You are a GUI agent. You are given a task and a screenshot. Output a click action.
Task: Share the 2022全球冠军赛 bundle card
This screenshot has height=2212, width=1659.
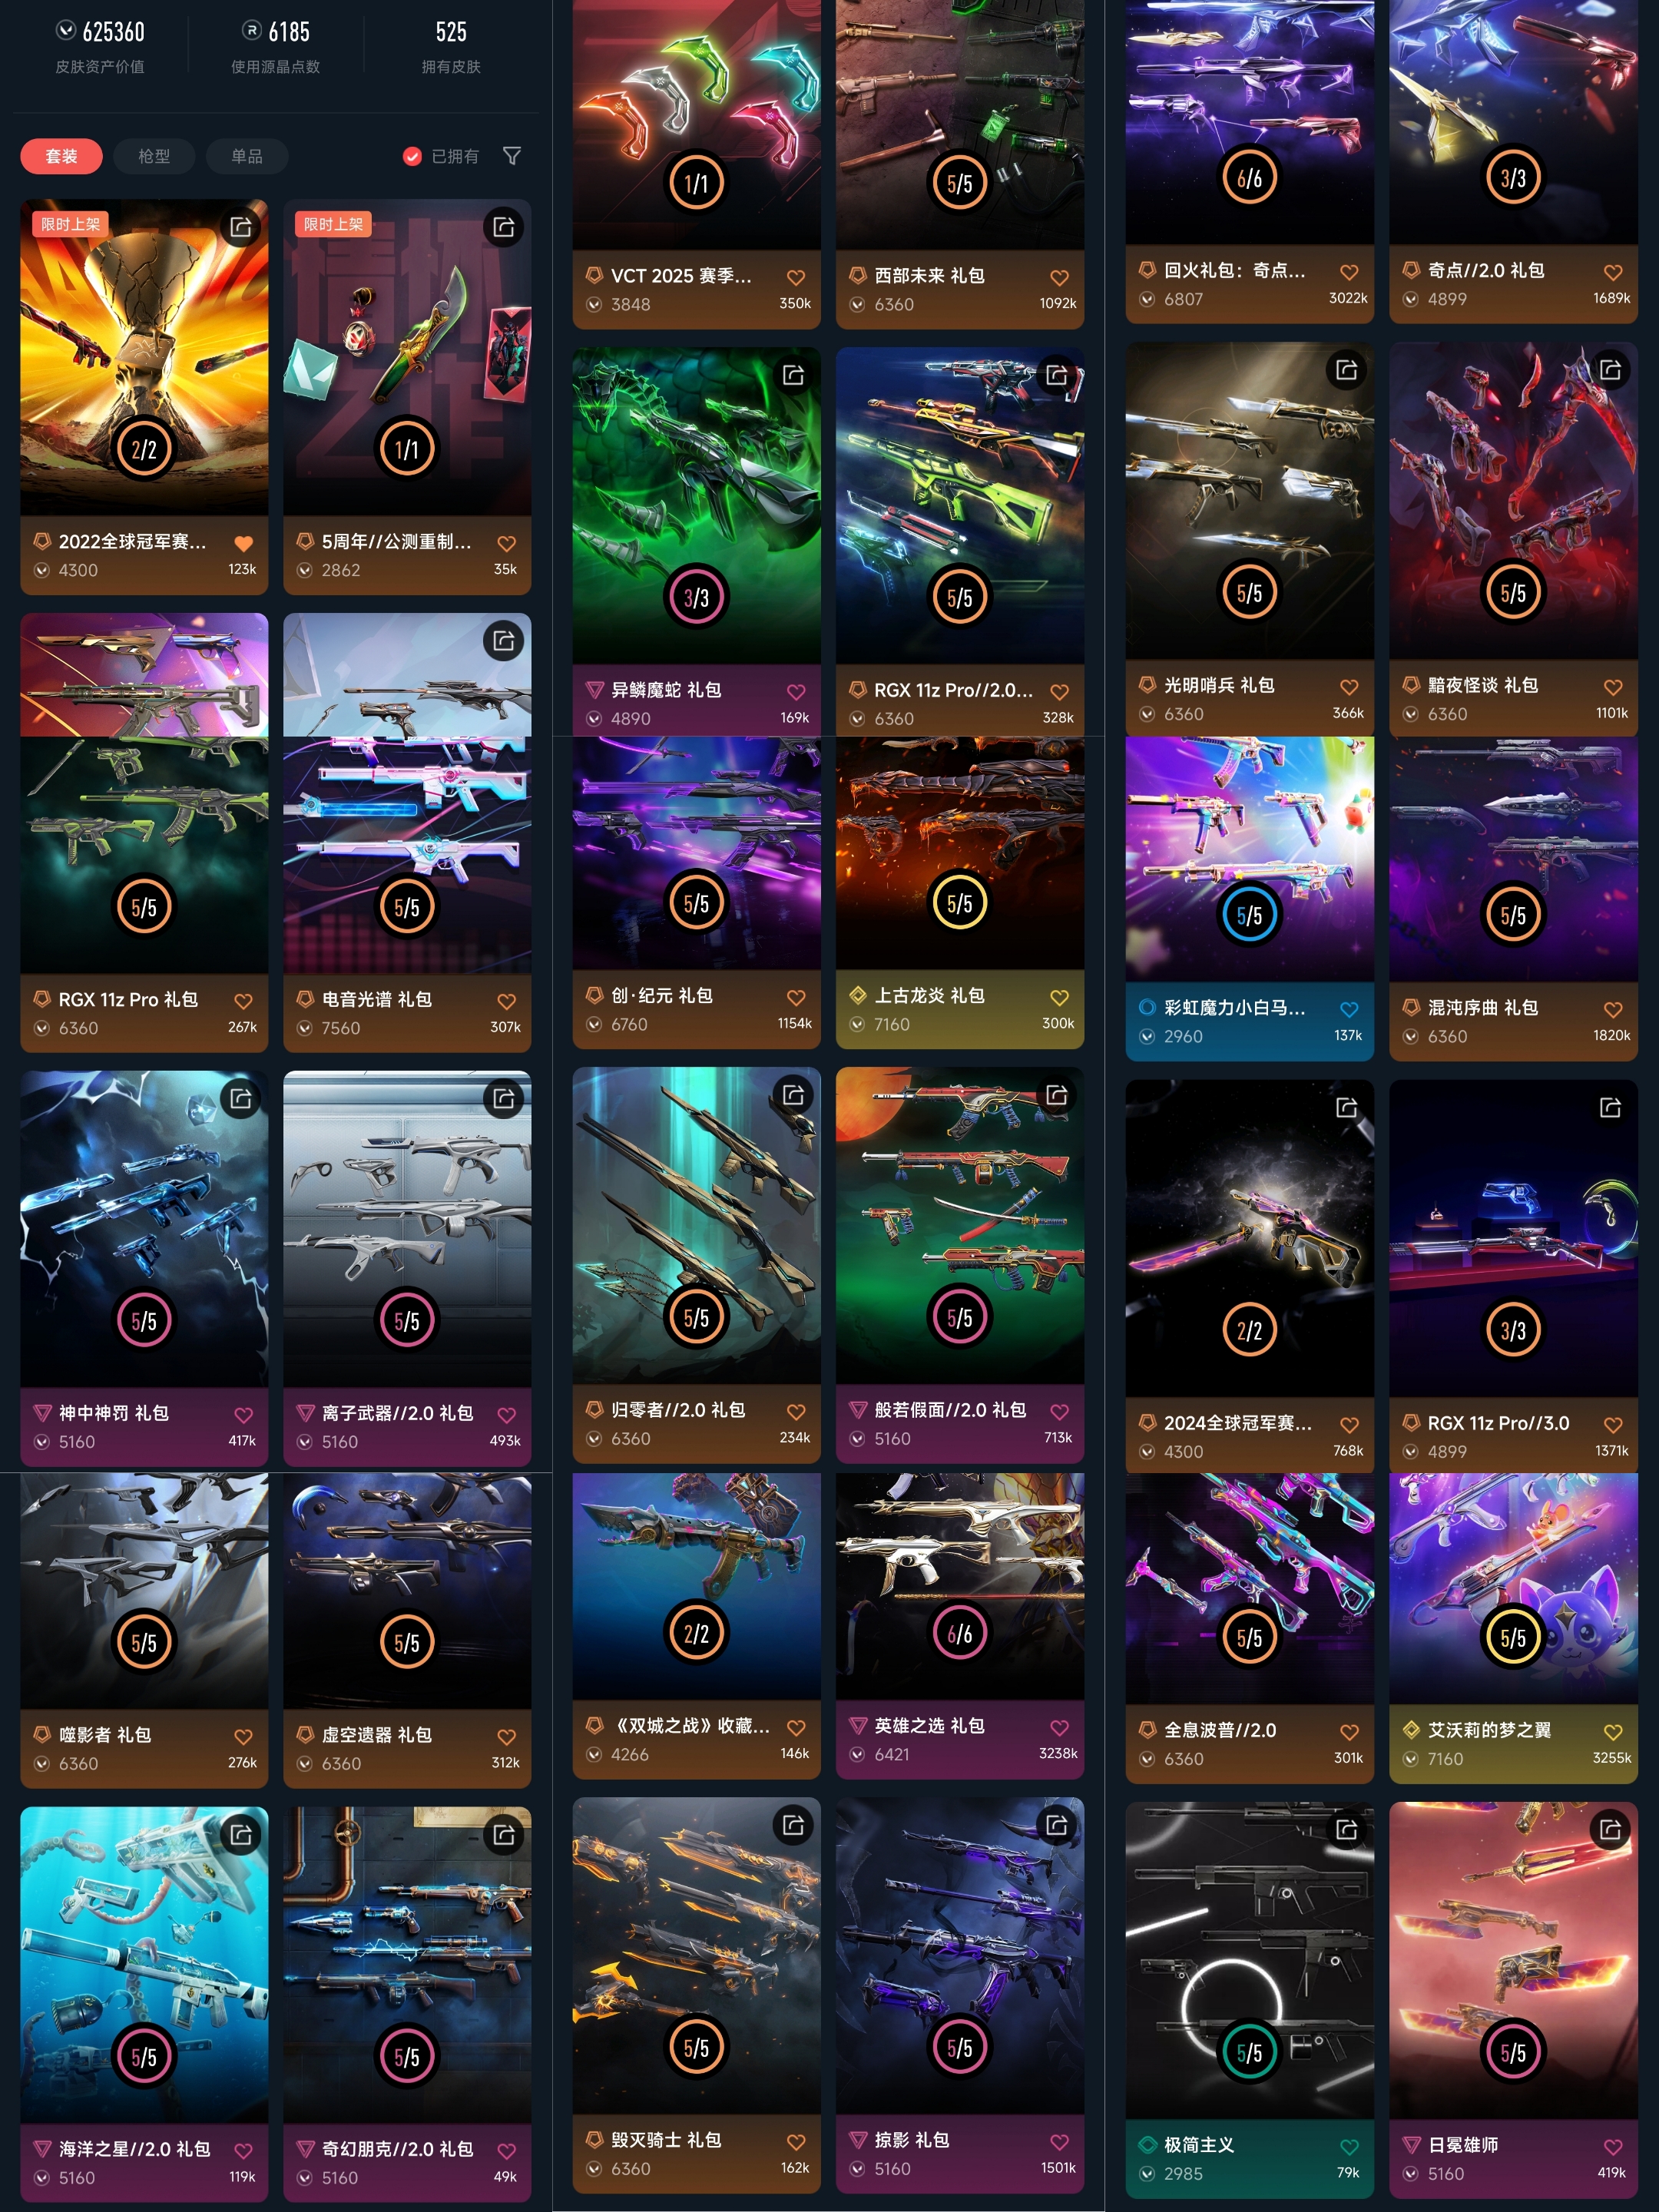(x=241, y=227)
